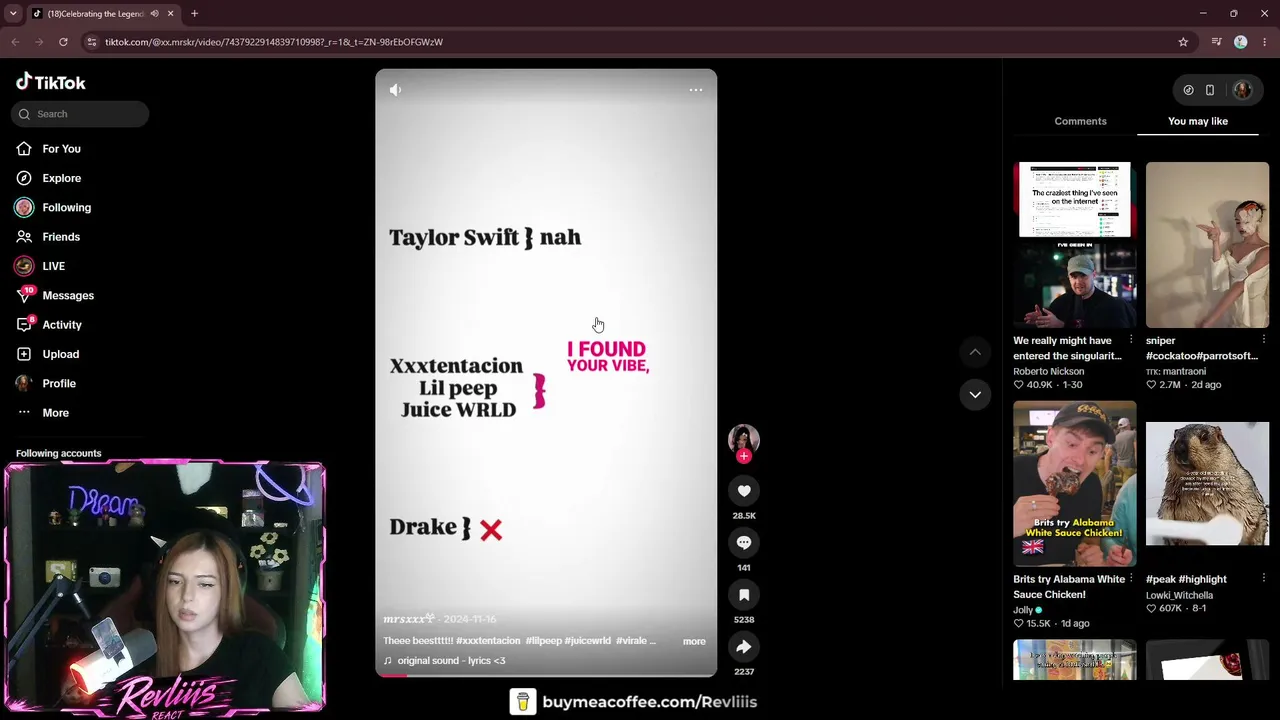Open the account avatar menu at top right

click(1242, 90)
